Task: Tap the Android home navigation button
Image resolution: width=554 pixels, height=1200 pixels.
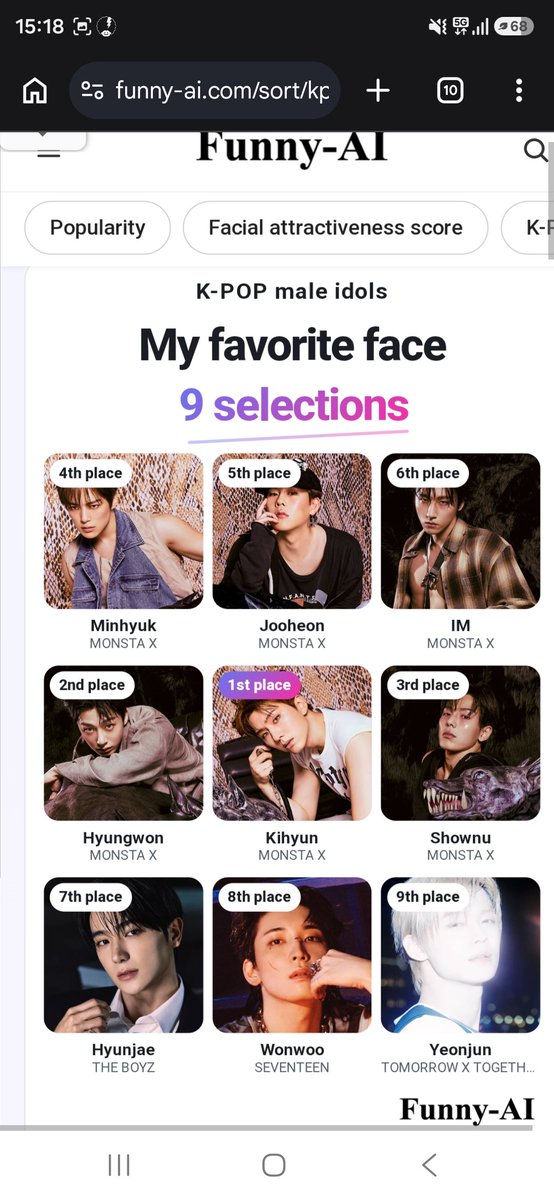Action: coord(274,1164)
